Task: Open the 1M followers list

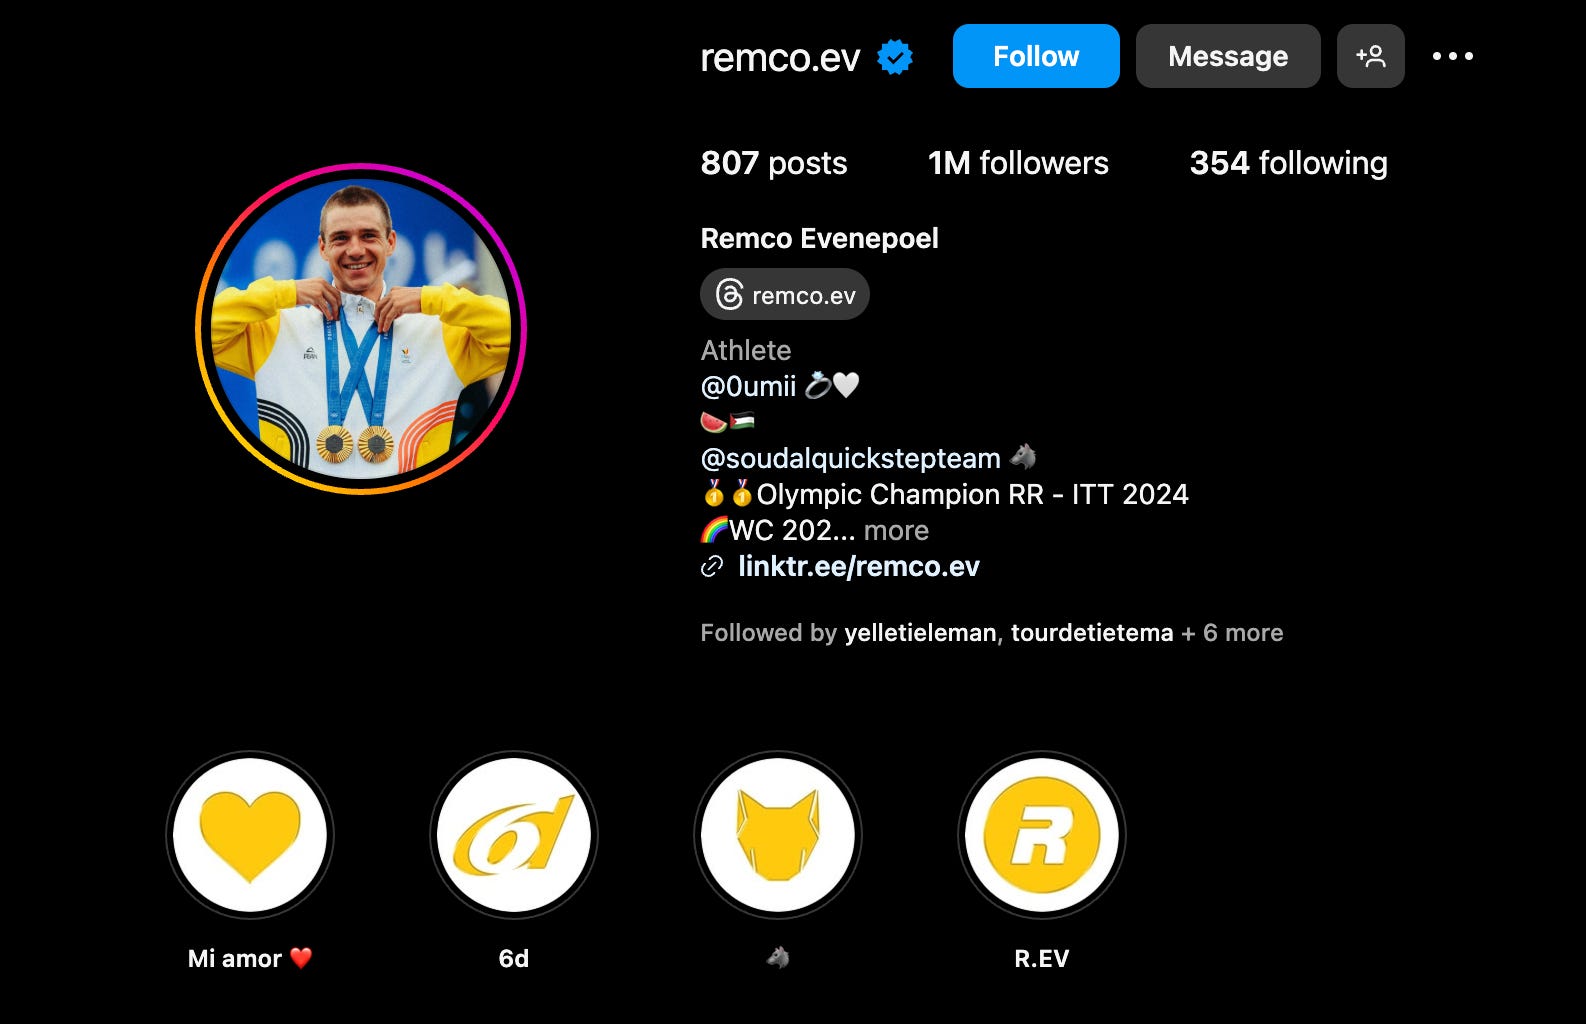Action: point(1018,163)
